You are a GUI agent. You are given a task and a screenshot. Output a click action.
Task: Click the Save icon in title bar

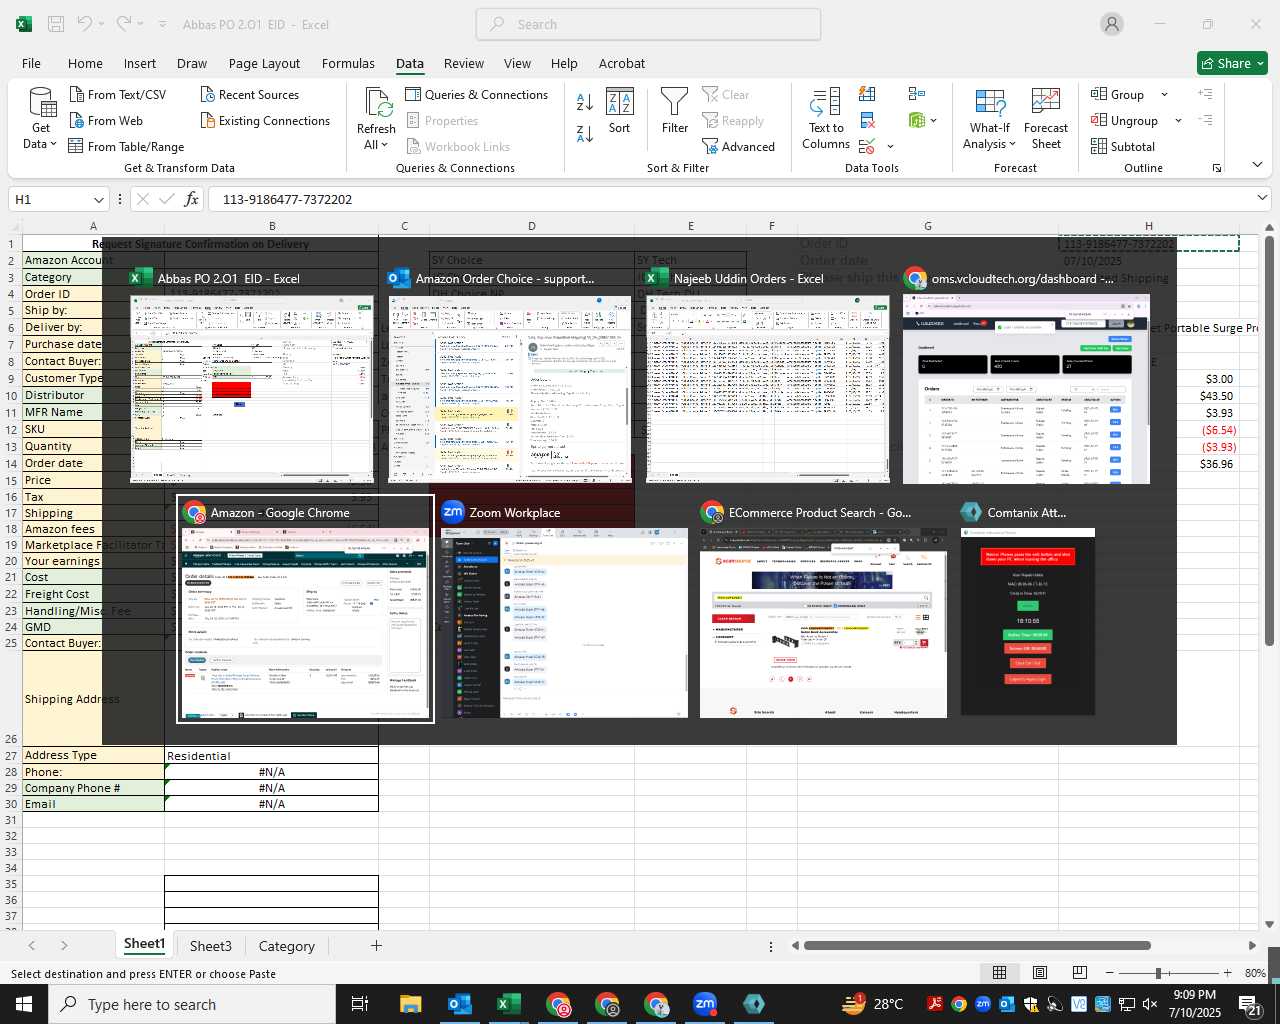[56, 24]
